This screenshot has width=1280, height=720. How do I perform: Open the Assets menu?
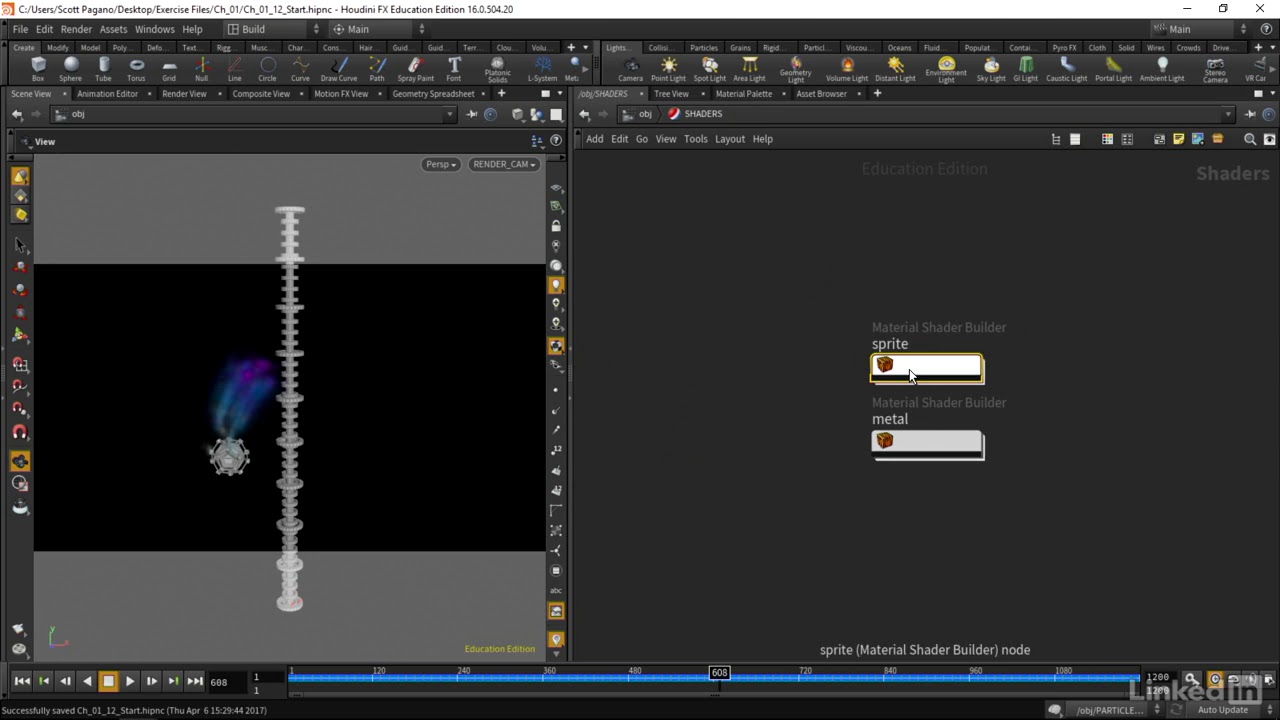113,29
